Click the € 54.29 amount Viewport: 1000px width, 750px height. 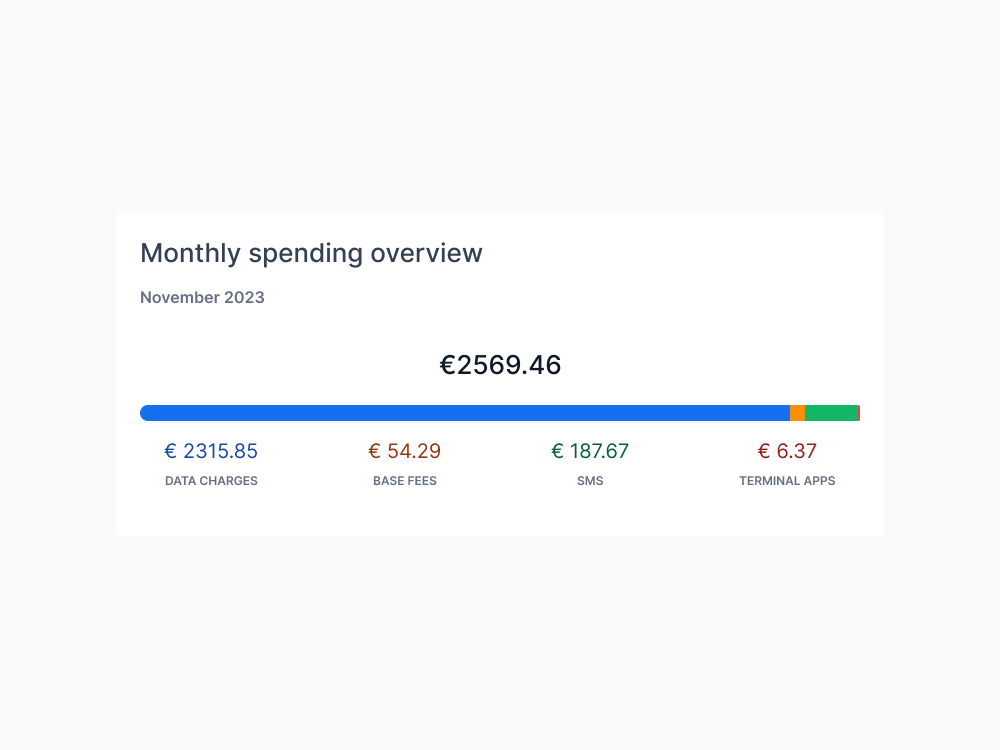pos(405,451)
